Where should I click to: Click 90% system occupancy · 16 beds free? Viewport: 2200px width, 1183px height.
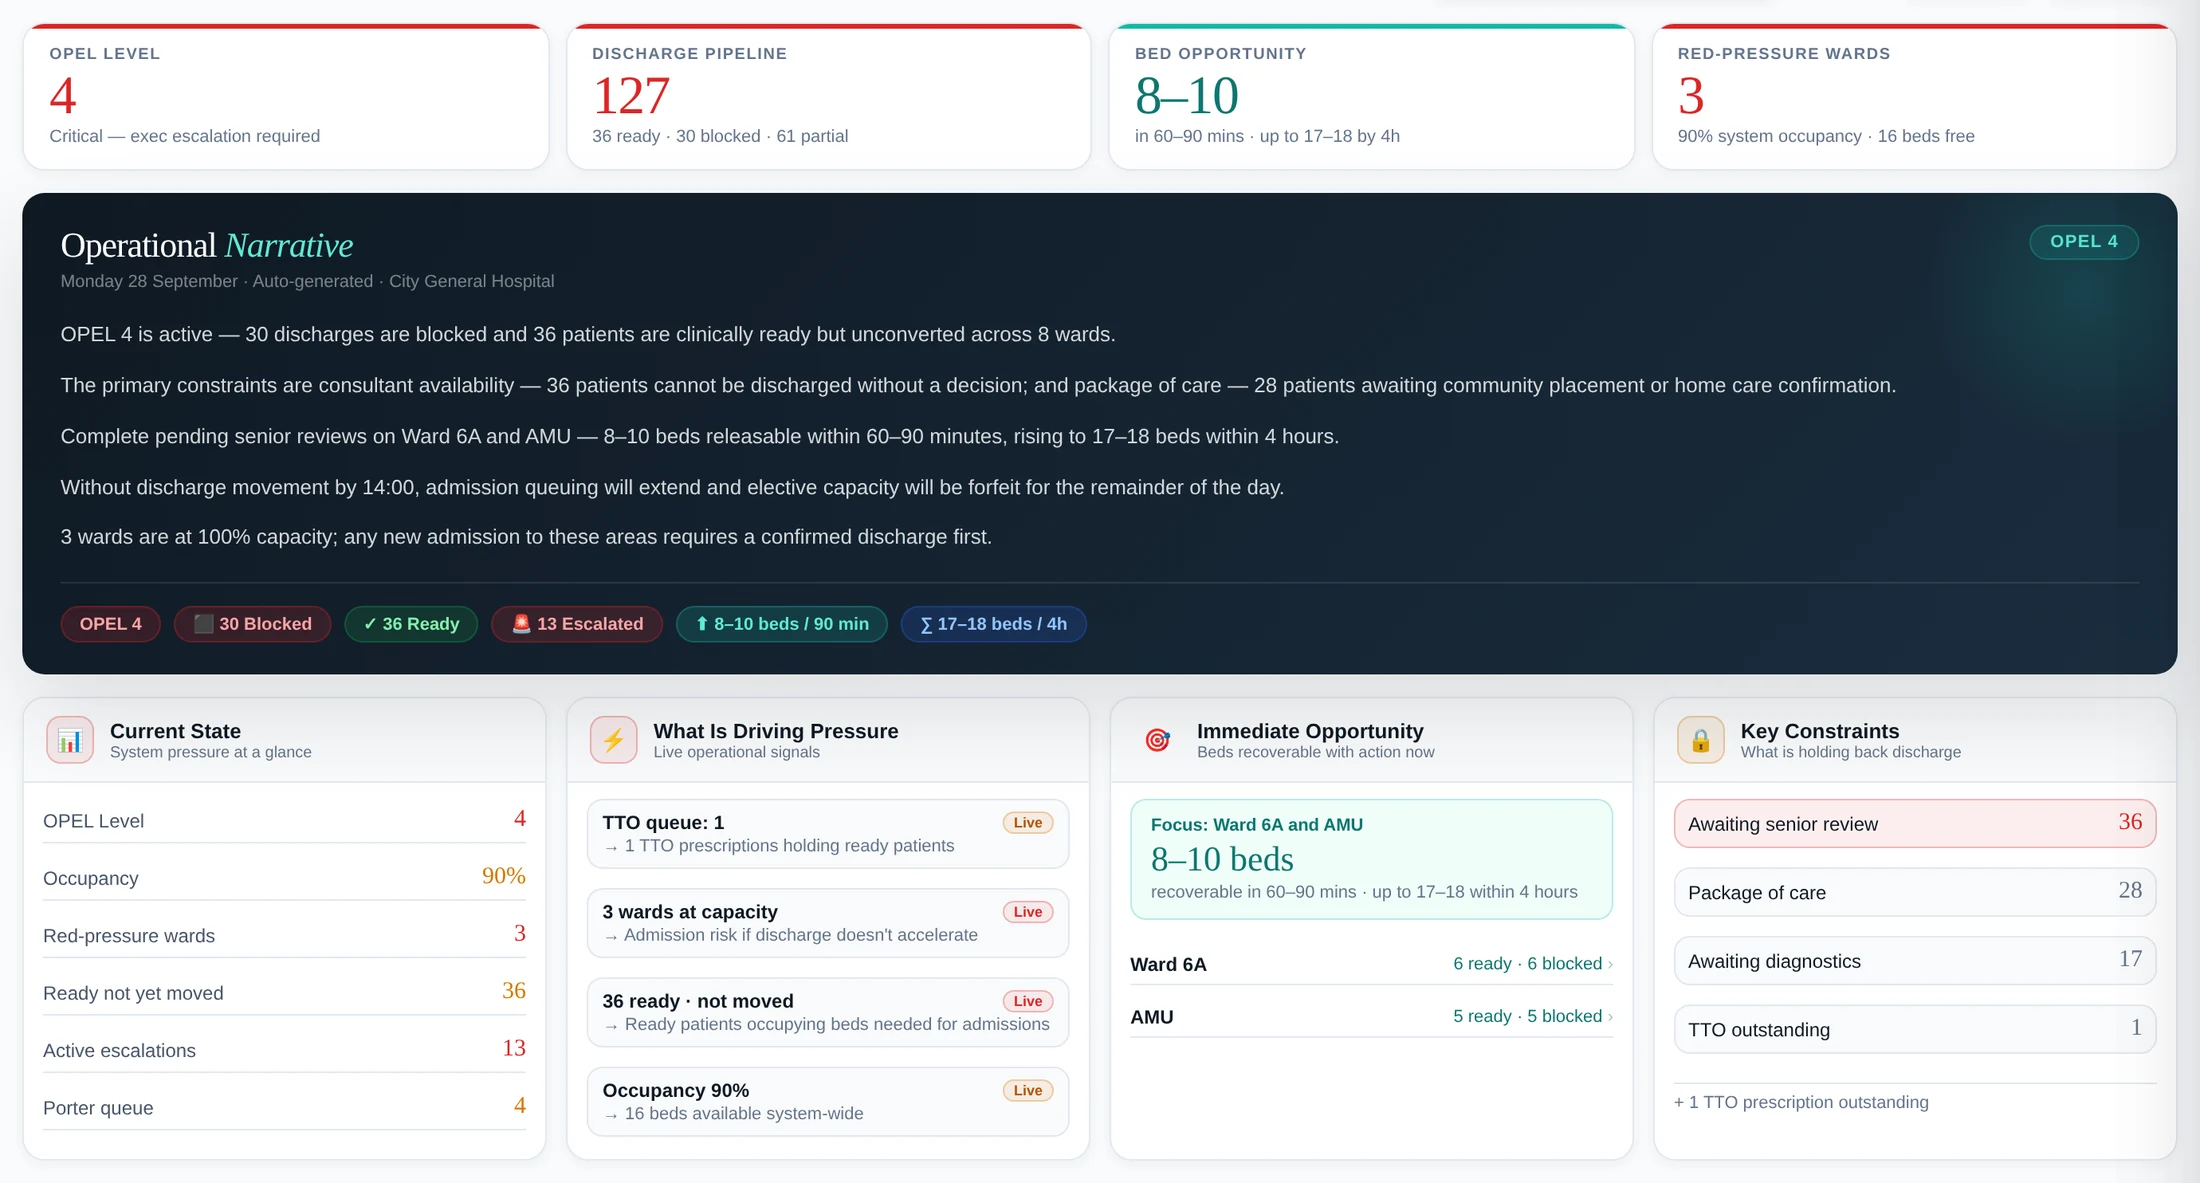click(x=1826, y=136)
